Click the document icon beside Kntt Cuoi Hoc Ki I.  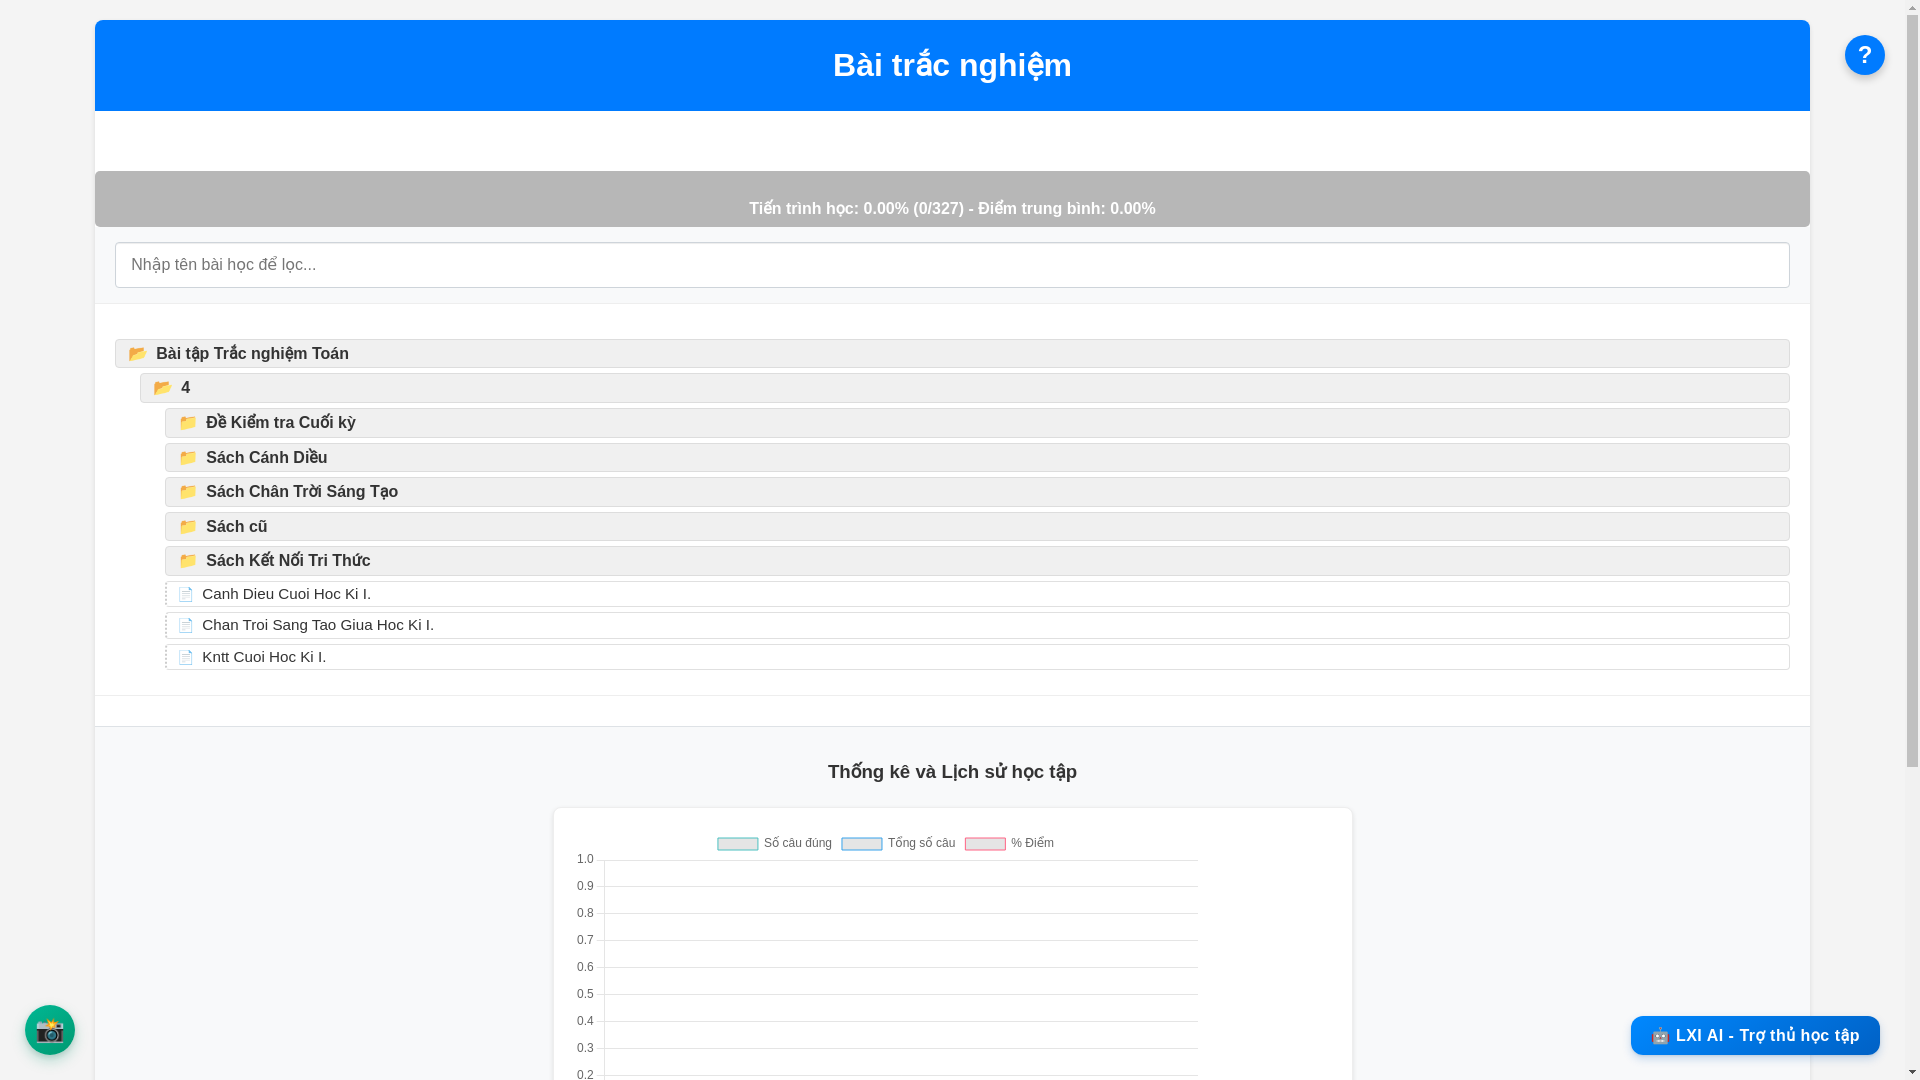[x=185, y=658]
